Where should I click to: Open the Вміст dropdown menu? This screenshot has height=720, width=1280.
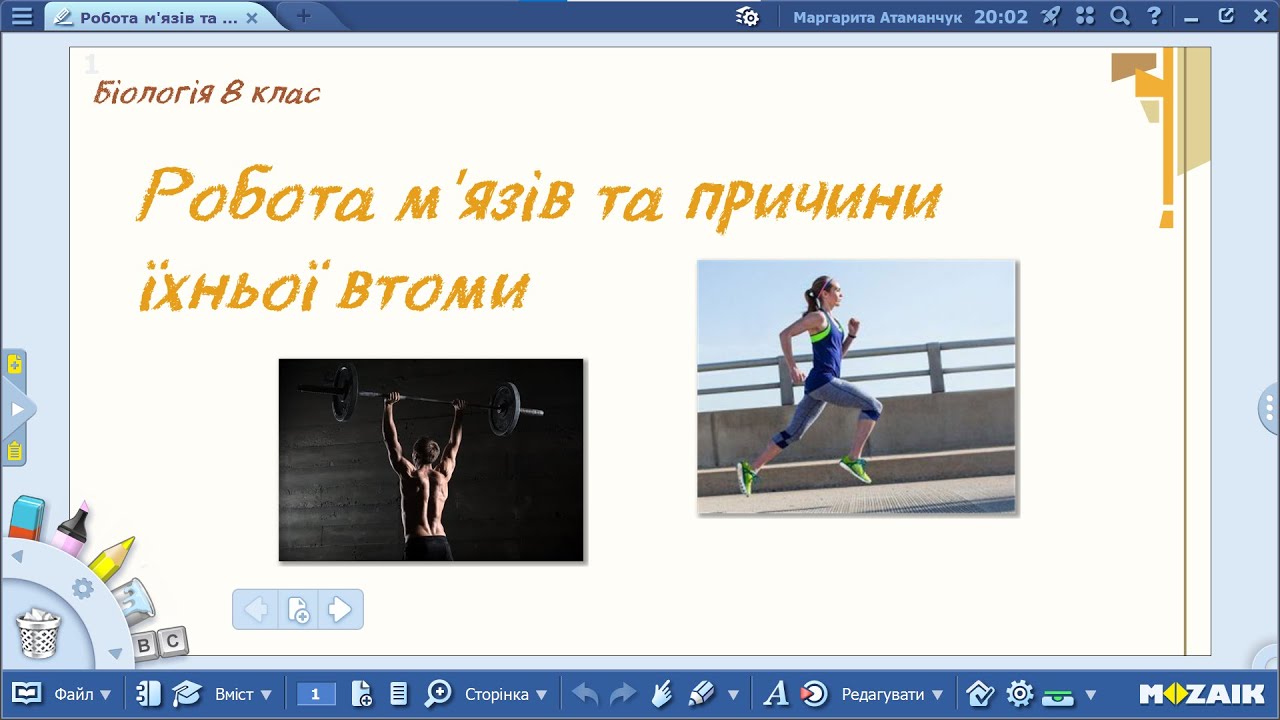click(x=243, y=694)
